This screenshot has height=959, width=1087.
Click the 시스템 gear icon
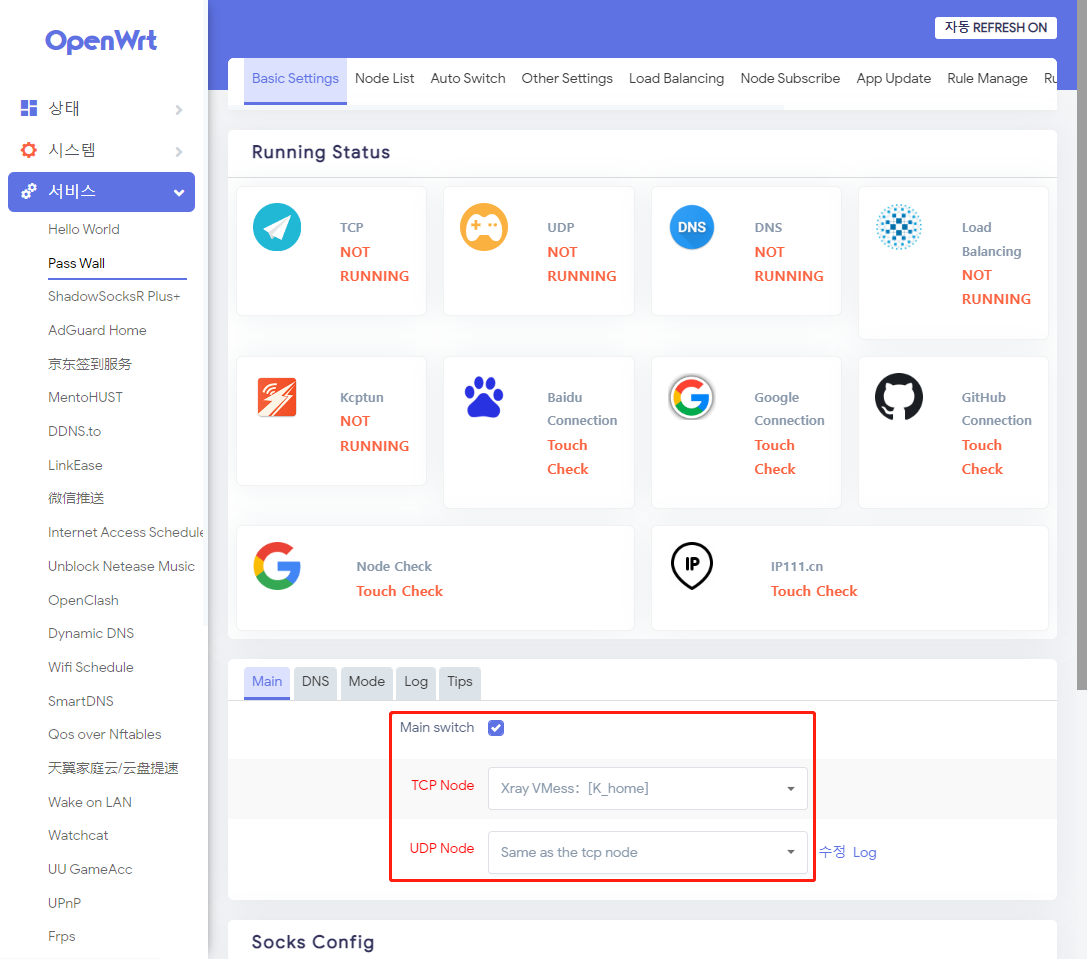click(x=28, y=150)
